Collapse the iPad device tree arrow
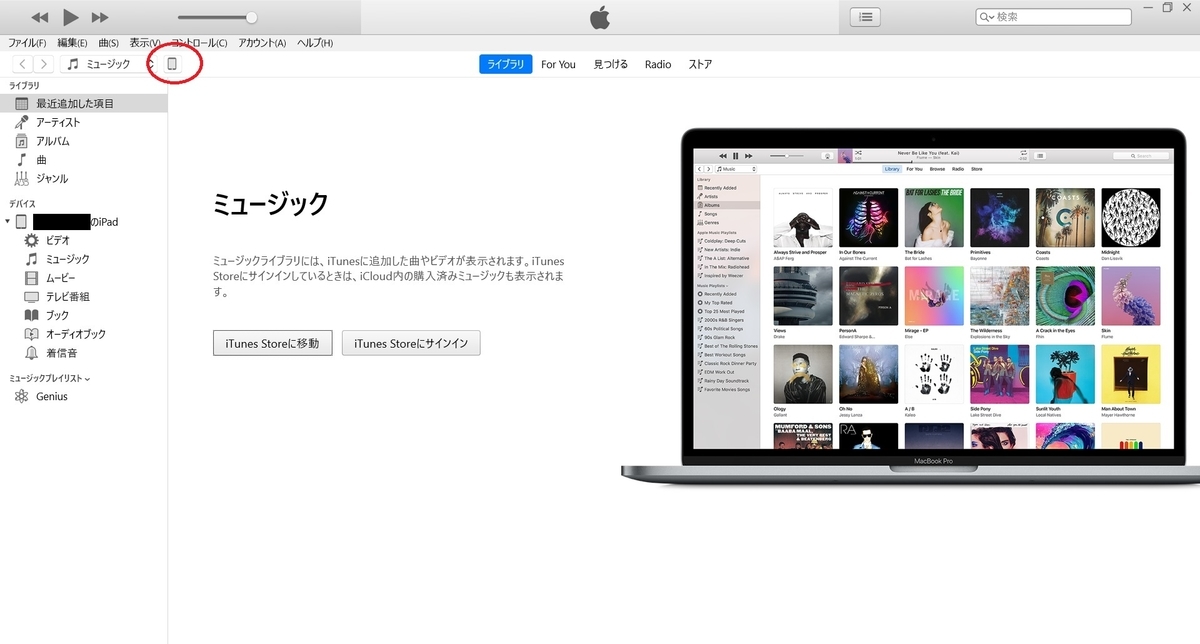 pos(7,222)
